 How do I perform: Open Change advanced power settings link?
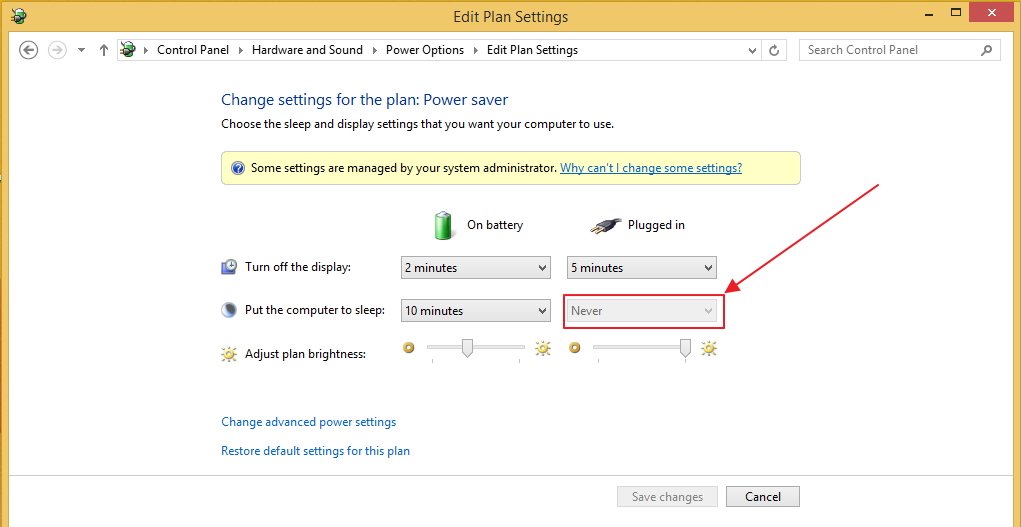[308, 422]
